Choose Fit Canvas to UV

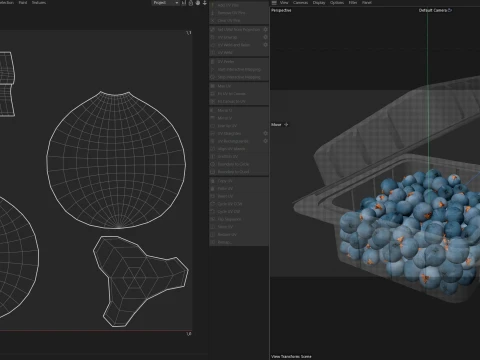[239, 101]
